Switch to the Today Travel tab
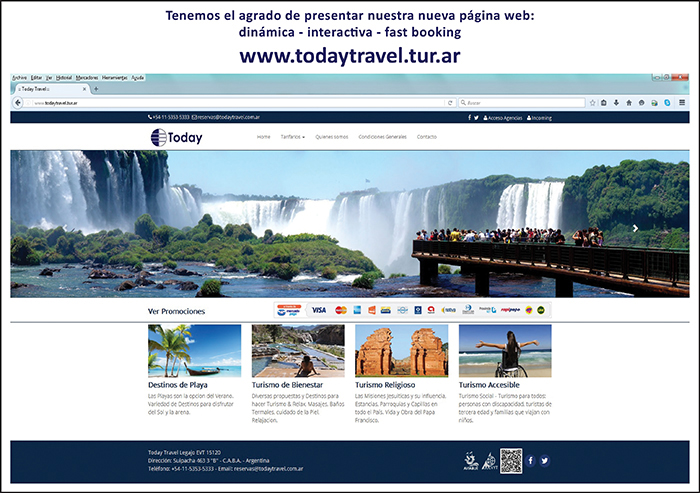The width and height of the screenshot is (700, 493). click(x=51, y=89)
